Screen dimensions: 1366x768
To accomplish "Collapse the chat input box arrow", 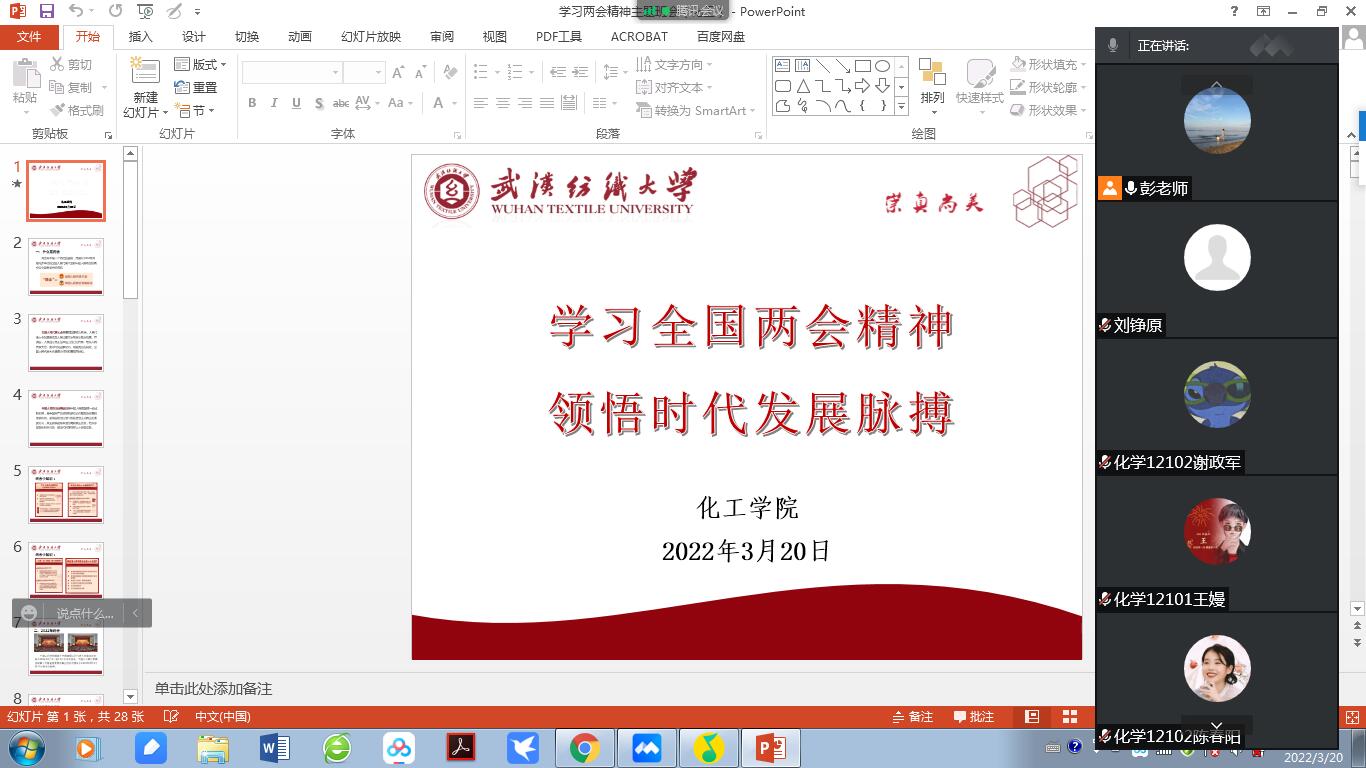I will coord(135,613).
